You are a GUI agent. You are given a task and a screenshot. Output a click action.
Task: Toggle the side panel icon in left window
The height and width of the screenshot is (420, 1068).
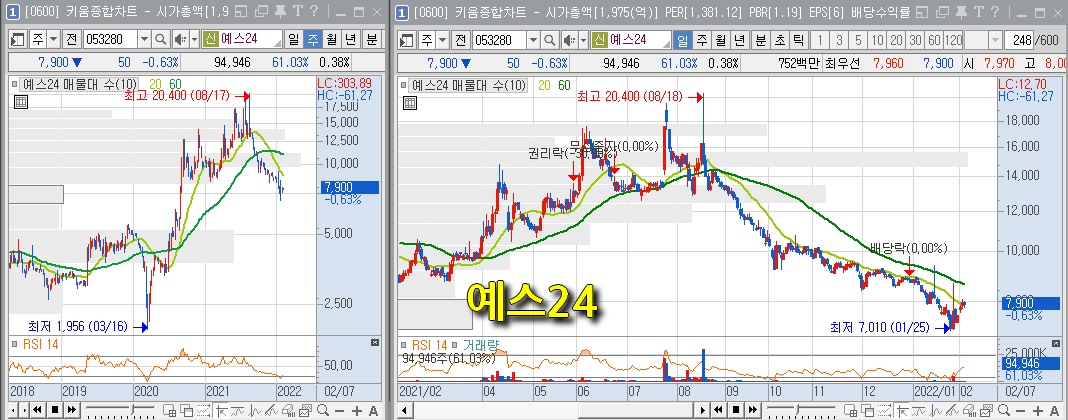pos(18,39)
